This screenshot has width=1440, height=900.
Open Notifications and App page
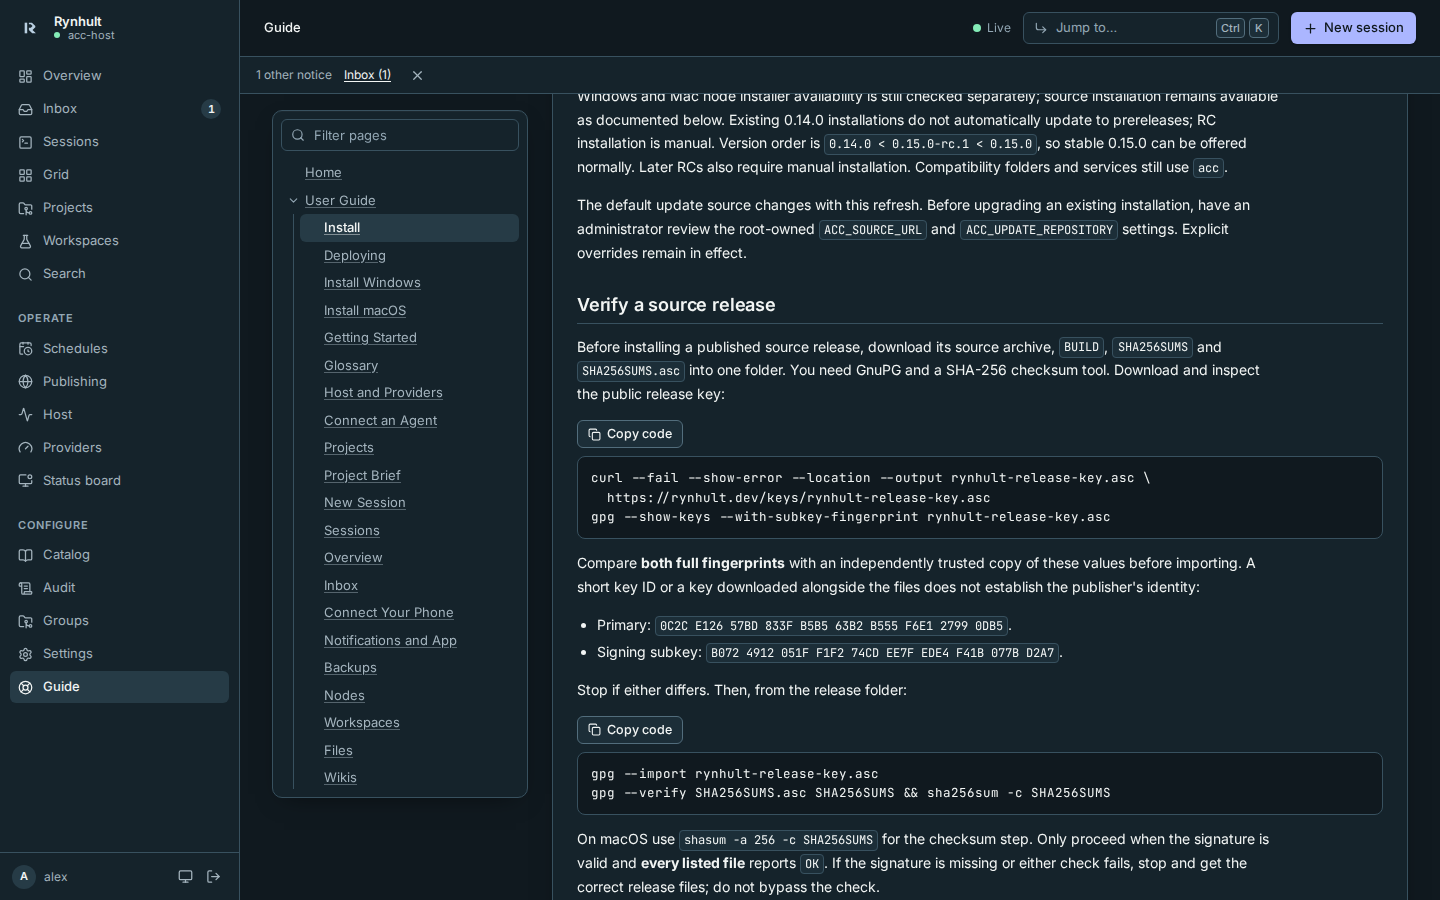390,641
